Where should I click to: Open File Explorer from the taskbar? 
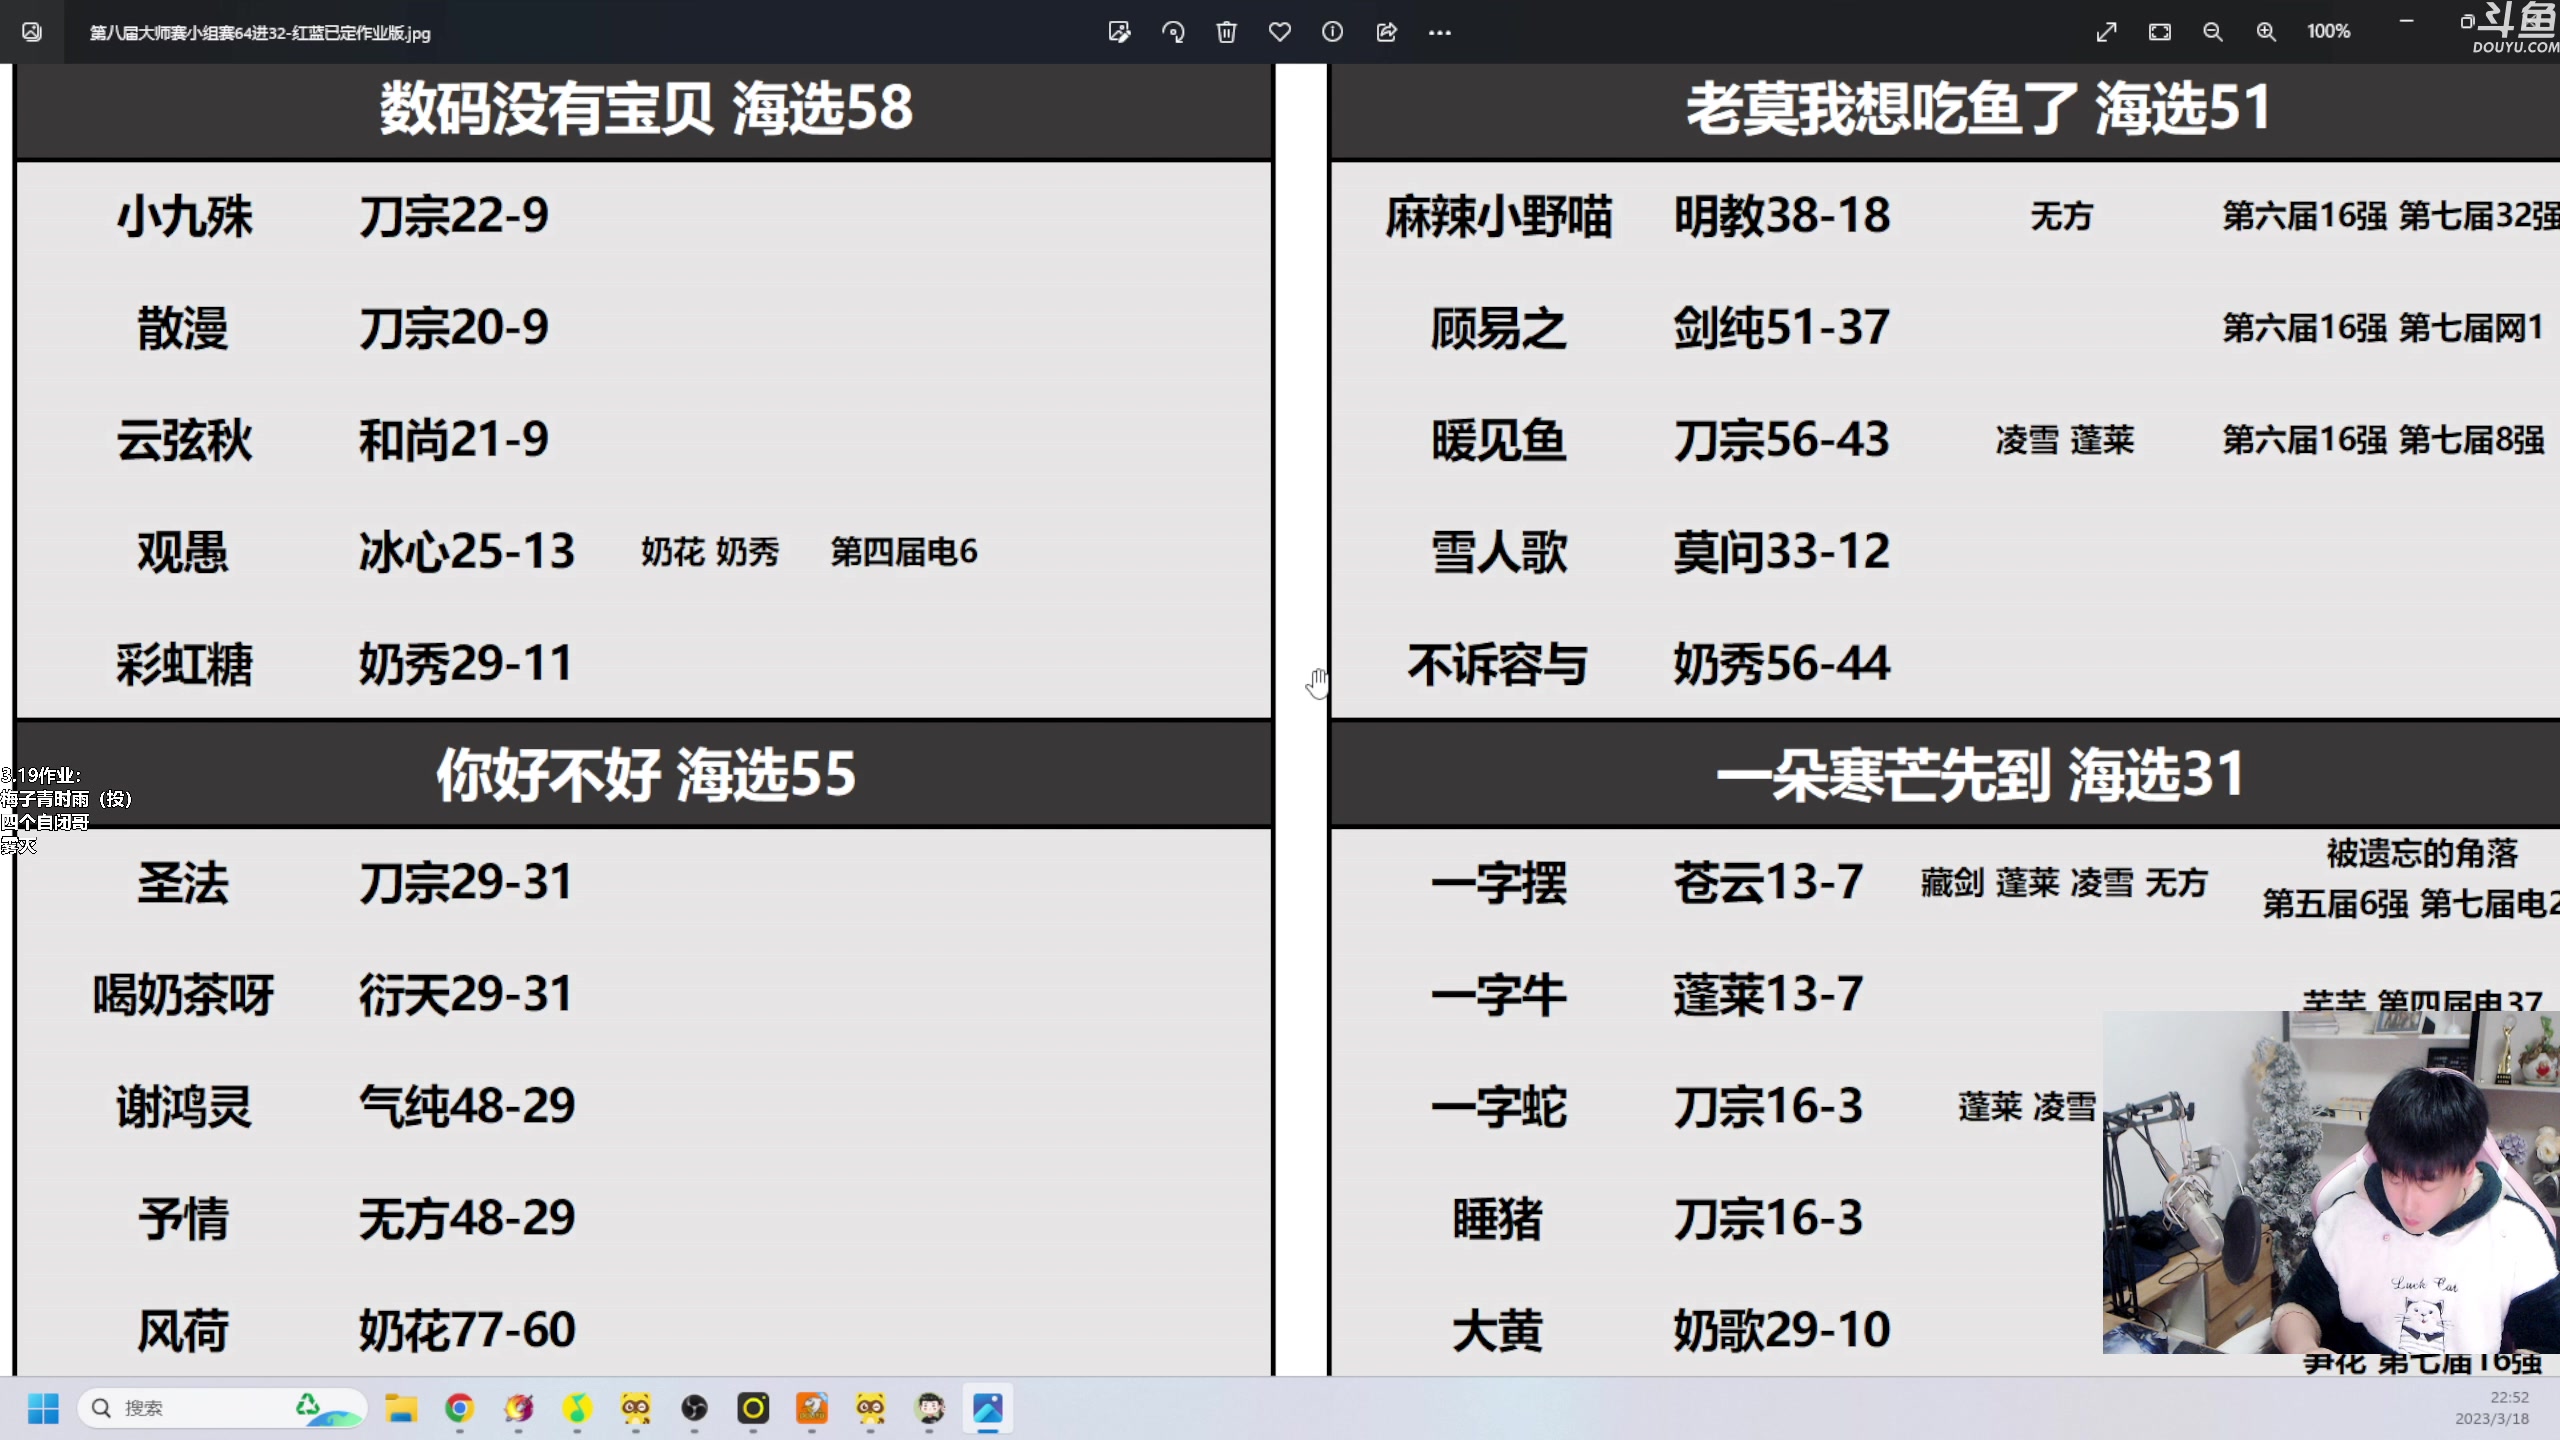(x=401, y=1408)
